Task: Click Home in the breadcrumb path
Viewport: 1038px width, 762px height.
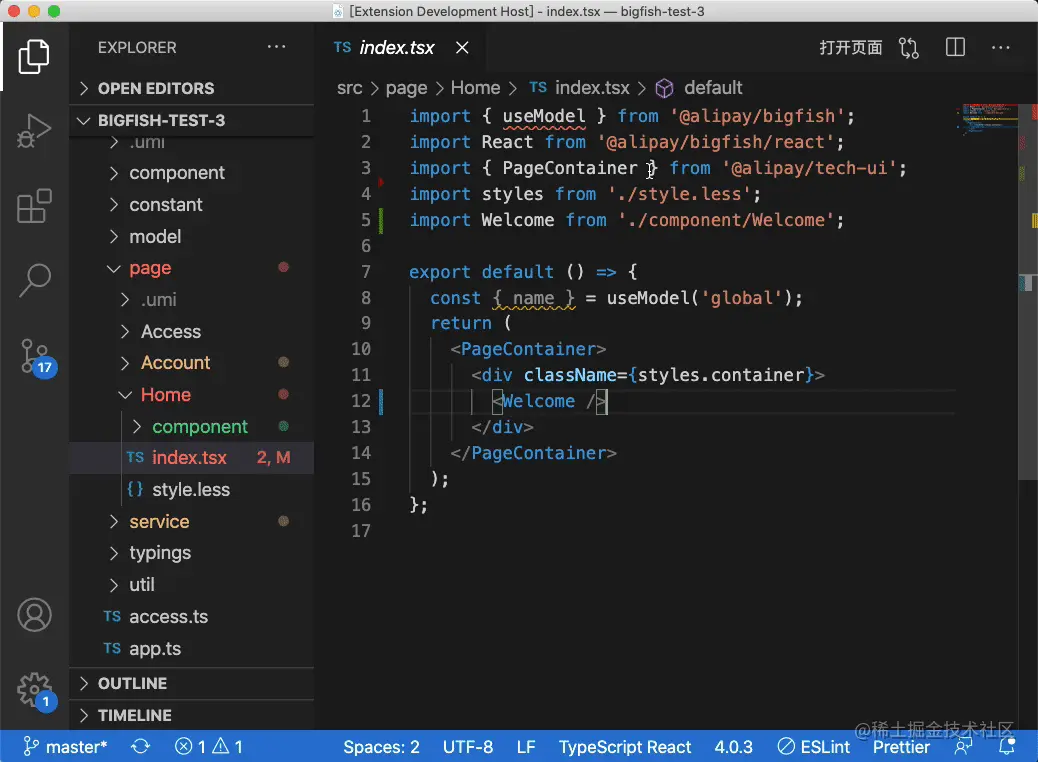Action: click(x=475, y=87)
